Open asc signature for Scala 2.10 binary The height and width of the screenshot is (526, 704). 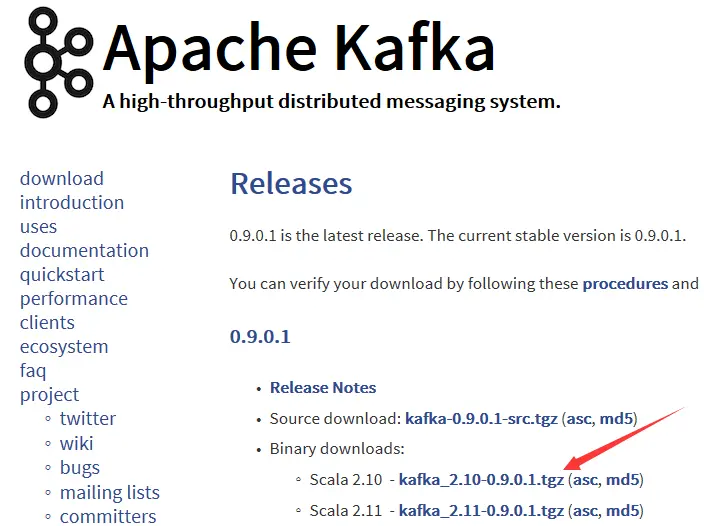587,480
